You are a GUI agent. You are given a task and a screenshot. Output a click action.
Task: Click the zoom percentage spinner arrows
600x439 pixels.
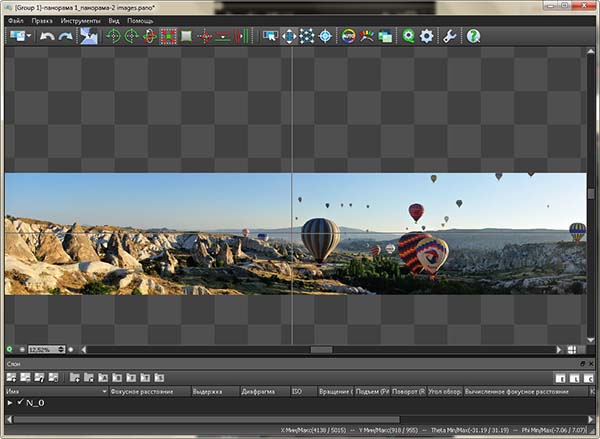[59, 349]
